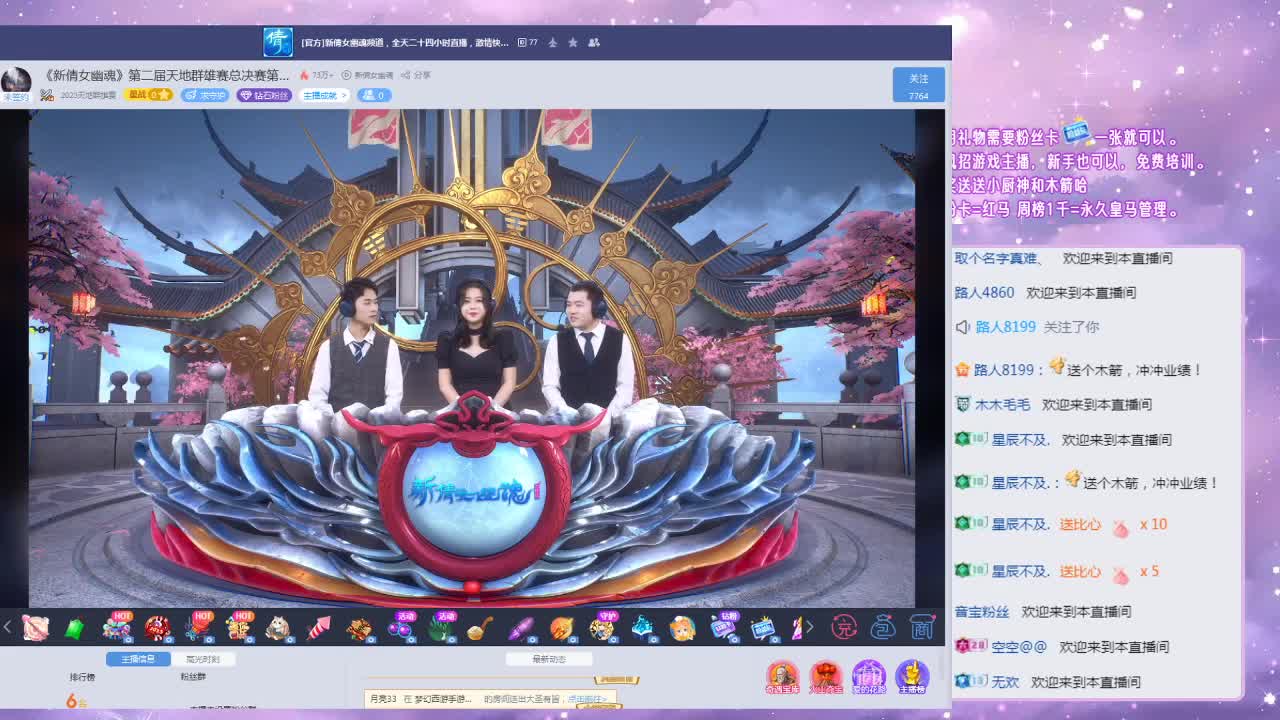Switch to the 高光时刻 tab

coord(202,659)
